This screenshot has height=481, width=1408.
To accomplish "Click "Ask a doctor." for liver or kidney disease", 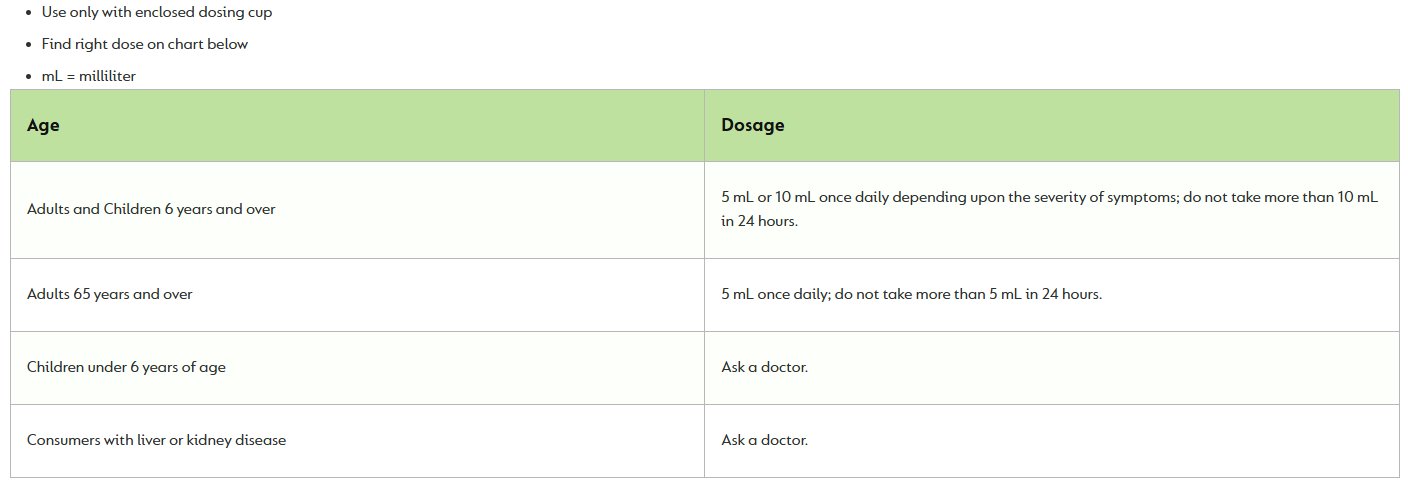I will point(764,440).
